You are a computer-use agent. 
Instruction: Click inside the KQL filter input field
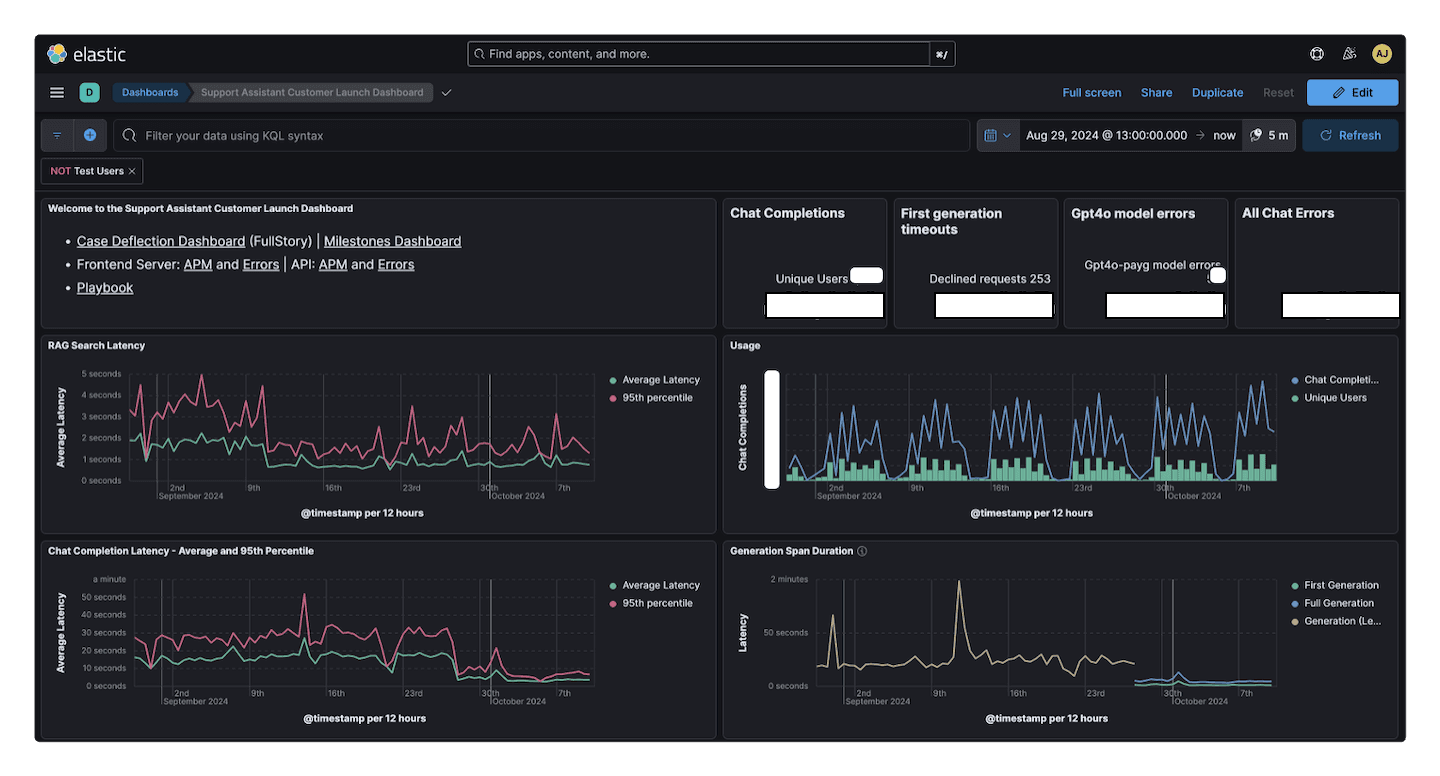tap(400, 135)
